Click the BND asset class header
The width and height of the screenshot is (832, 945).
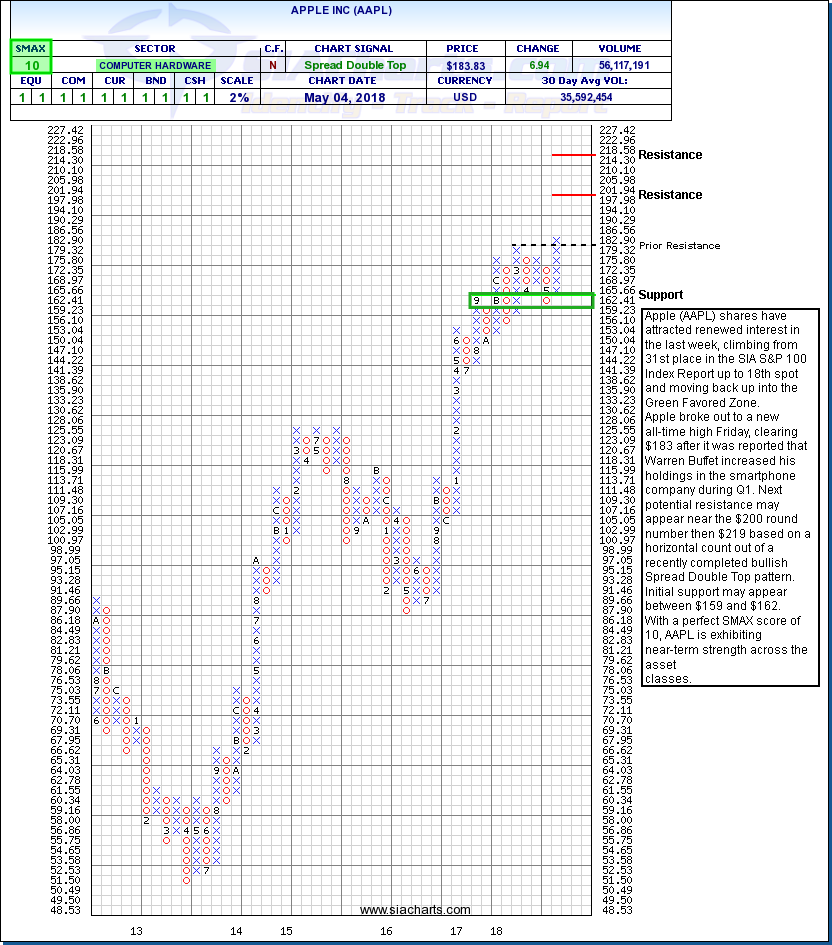tap(154, 82)
